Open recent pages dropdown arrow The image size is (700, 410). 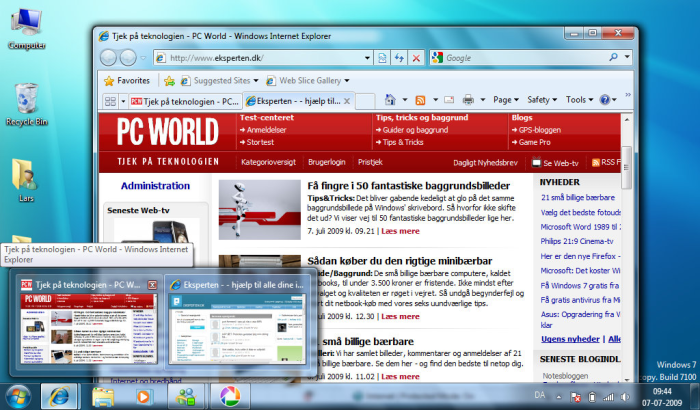coord(143,58)
